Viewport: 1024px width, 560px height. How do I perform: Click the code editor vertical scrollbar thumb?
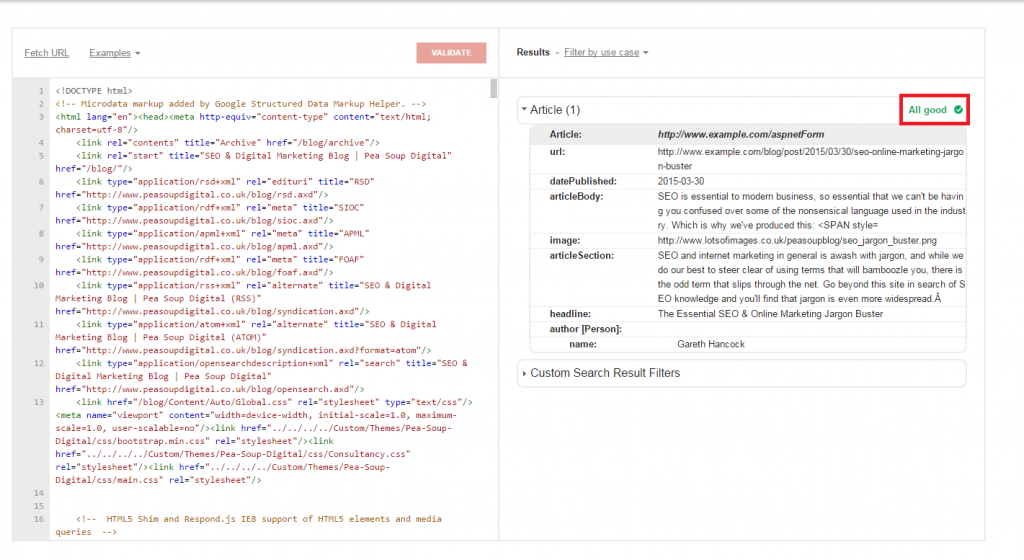click(494, 89)
